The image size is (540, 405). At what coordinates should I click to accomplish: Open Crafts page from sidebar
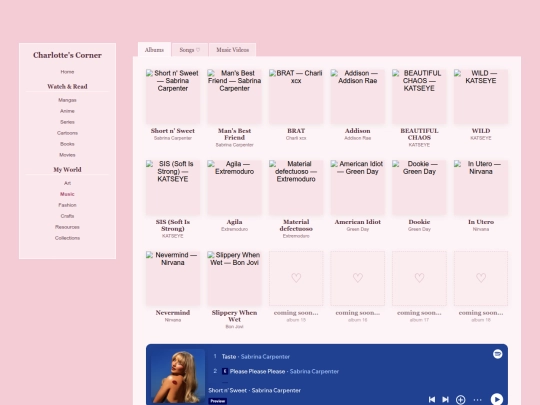[x=67, y=216]
